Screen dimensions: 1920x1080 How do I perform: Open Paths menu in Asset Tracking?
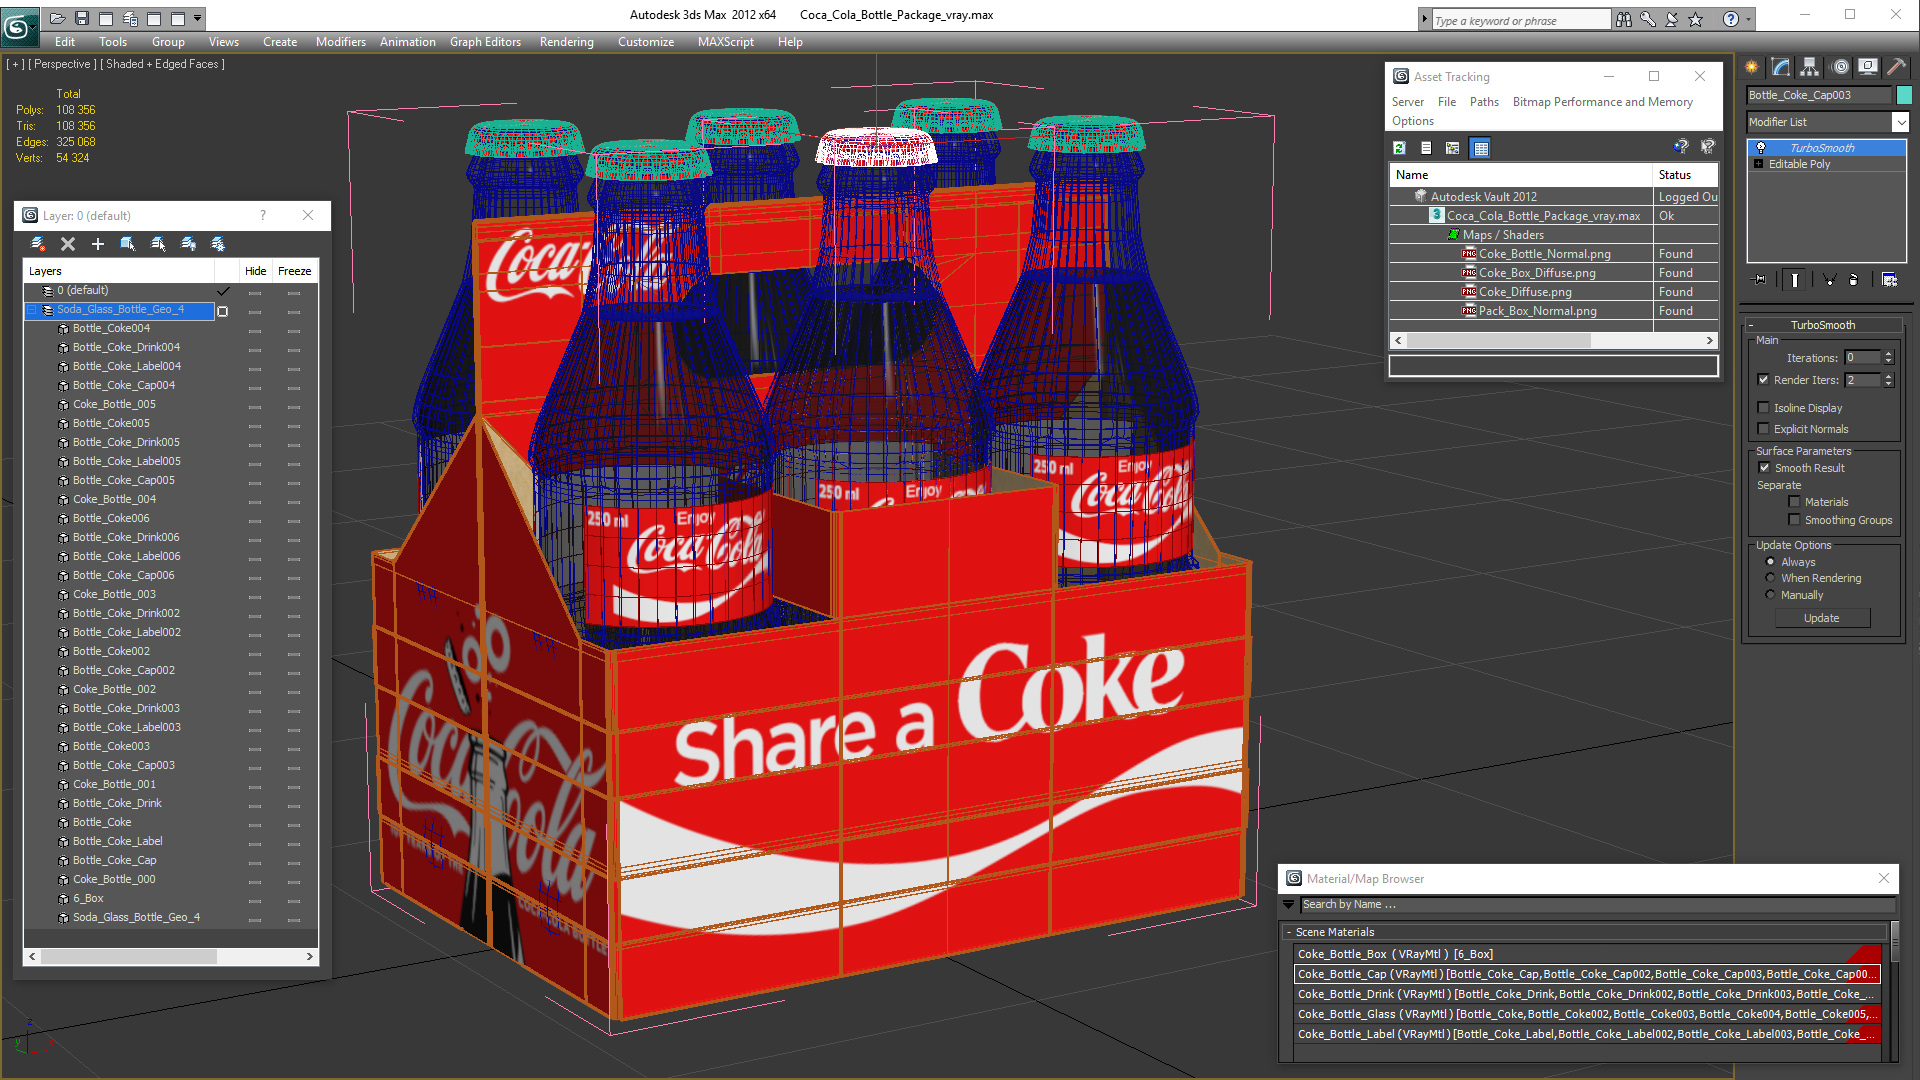click(1484, 102)
